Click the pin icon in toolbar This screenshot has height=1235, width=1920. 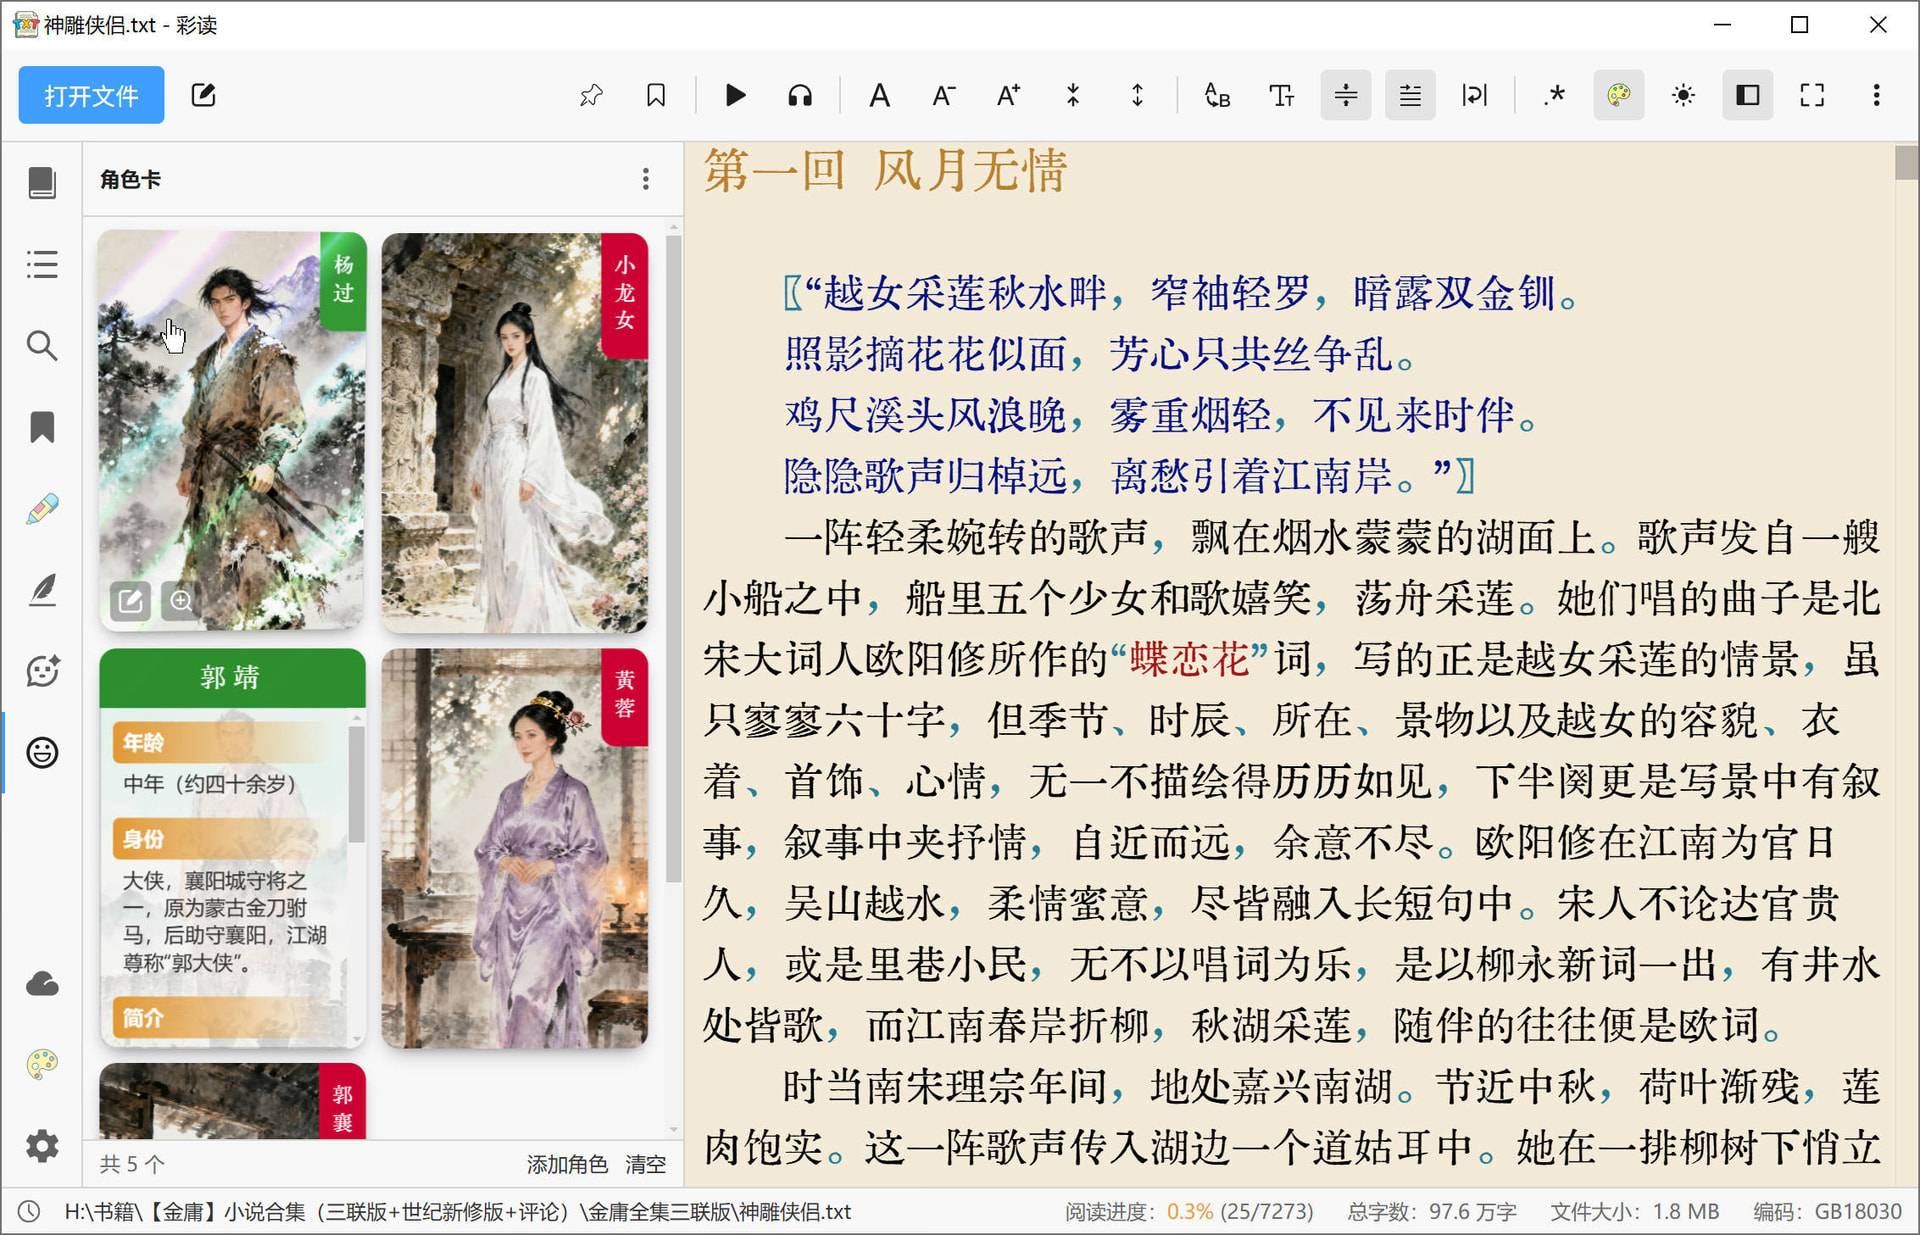591,95
